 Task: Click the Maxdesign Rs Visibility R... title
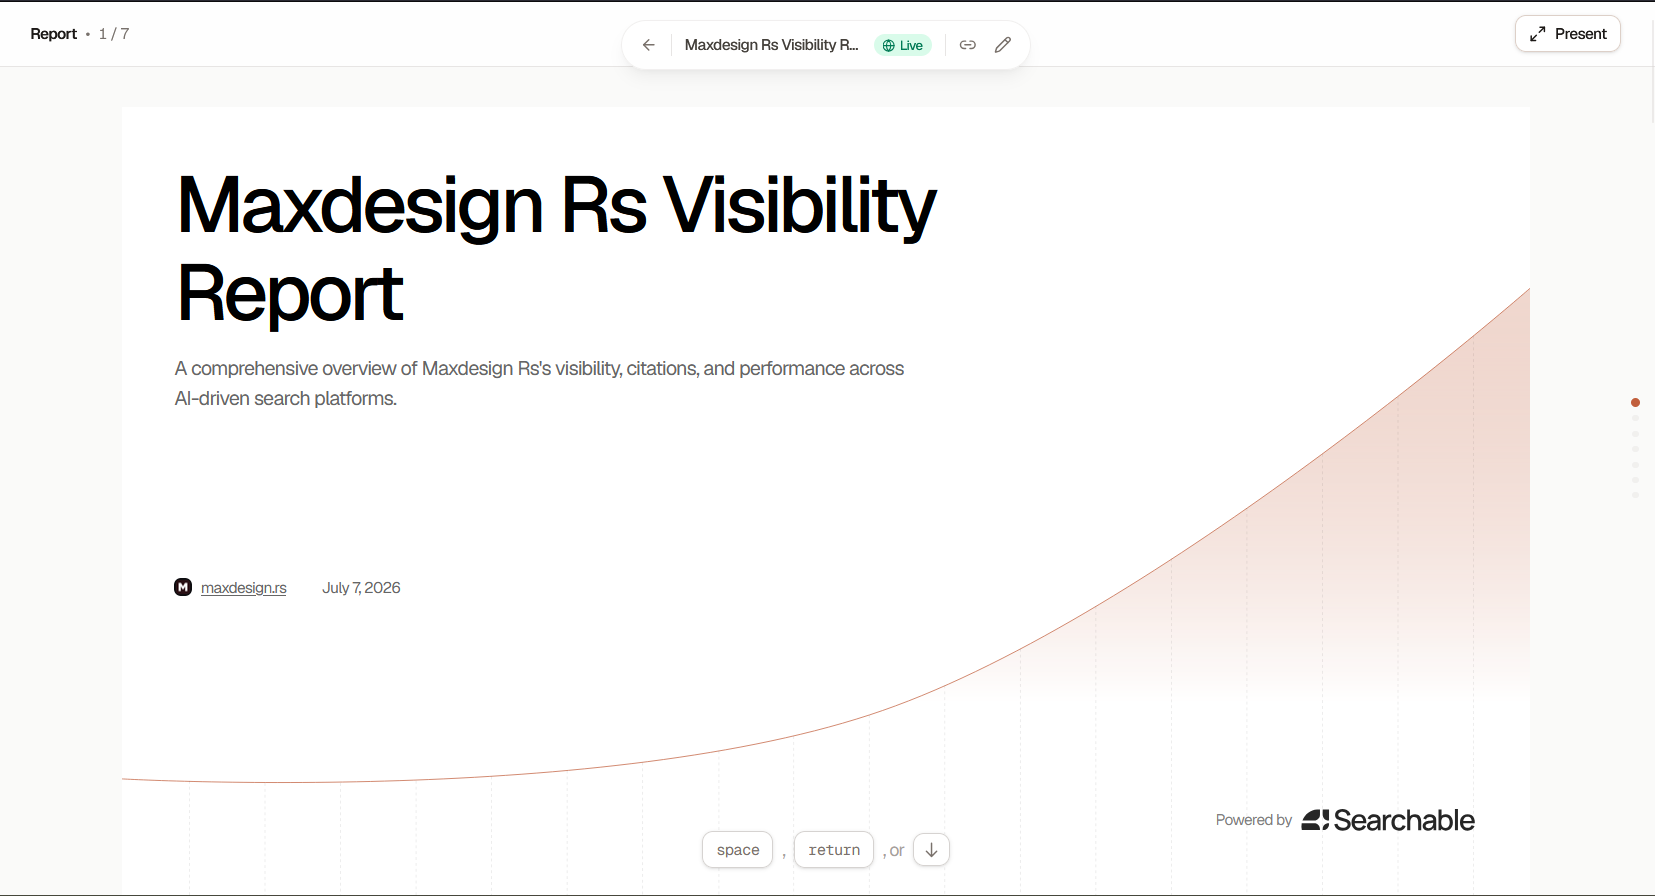click(x=771, y=45)
